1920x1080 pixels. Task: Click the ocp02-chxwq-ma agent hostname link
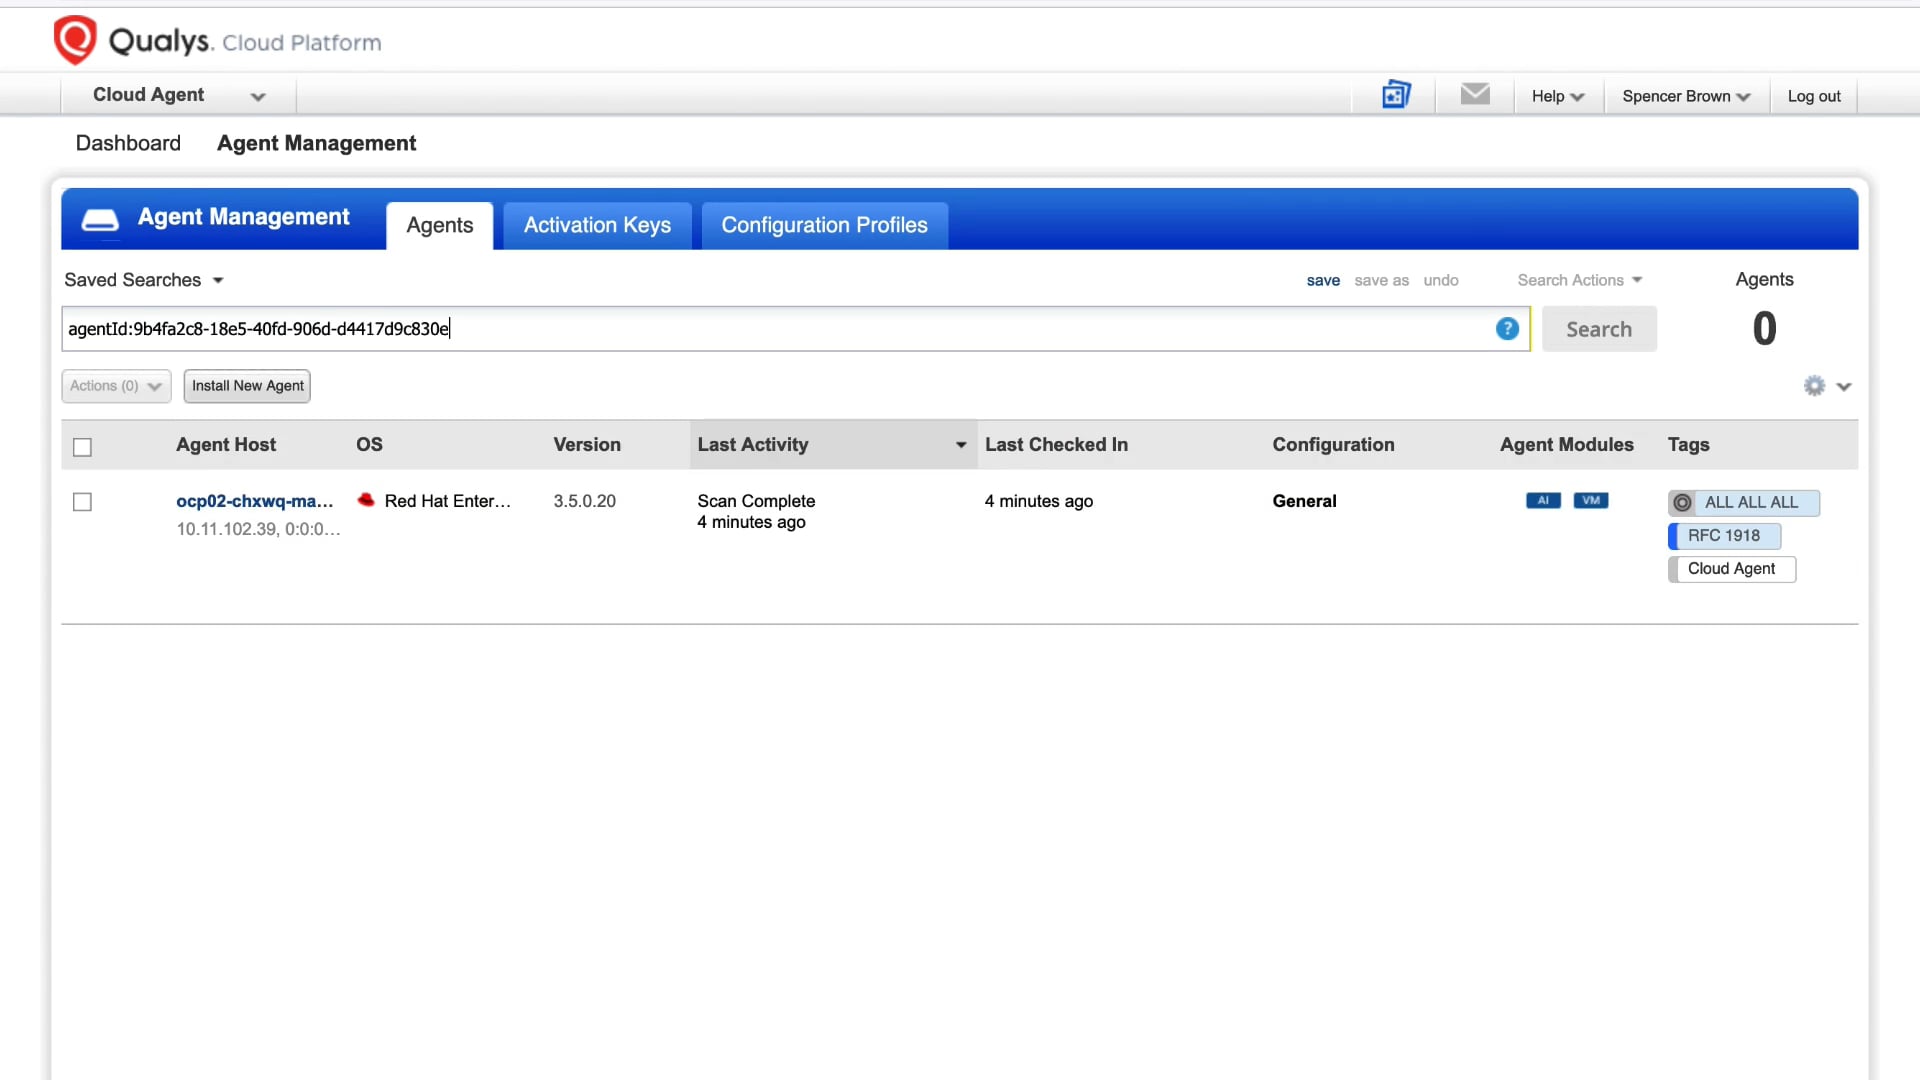pos(253,501)
